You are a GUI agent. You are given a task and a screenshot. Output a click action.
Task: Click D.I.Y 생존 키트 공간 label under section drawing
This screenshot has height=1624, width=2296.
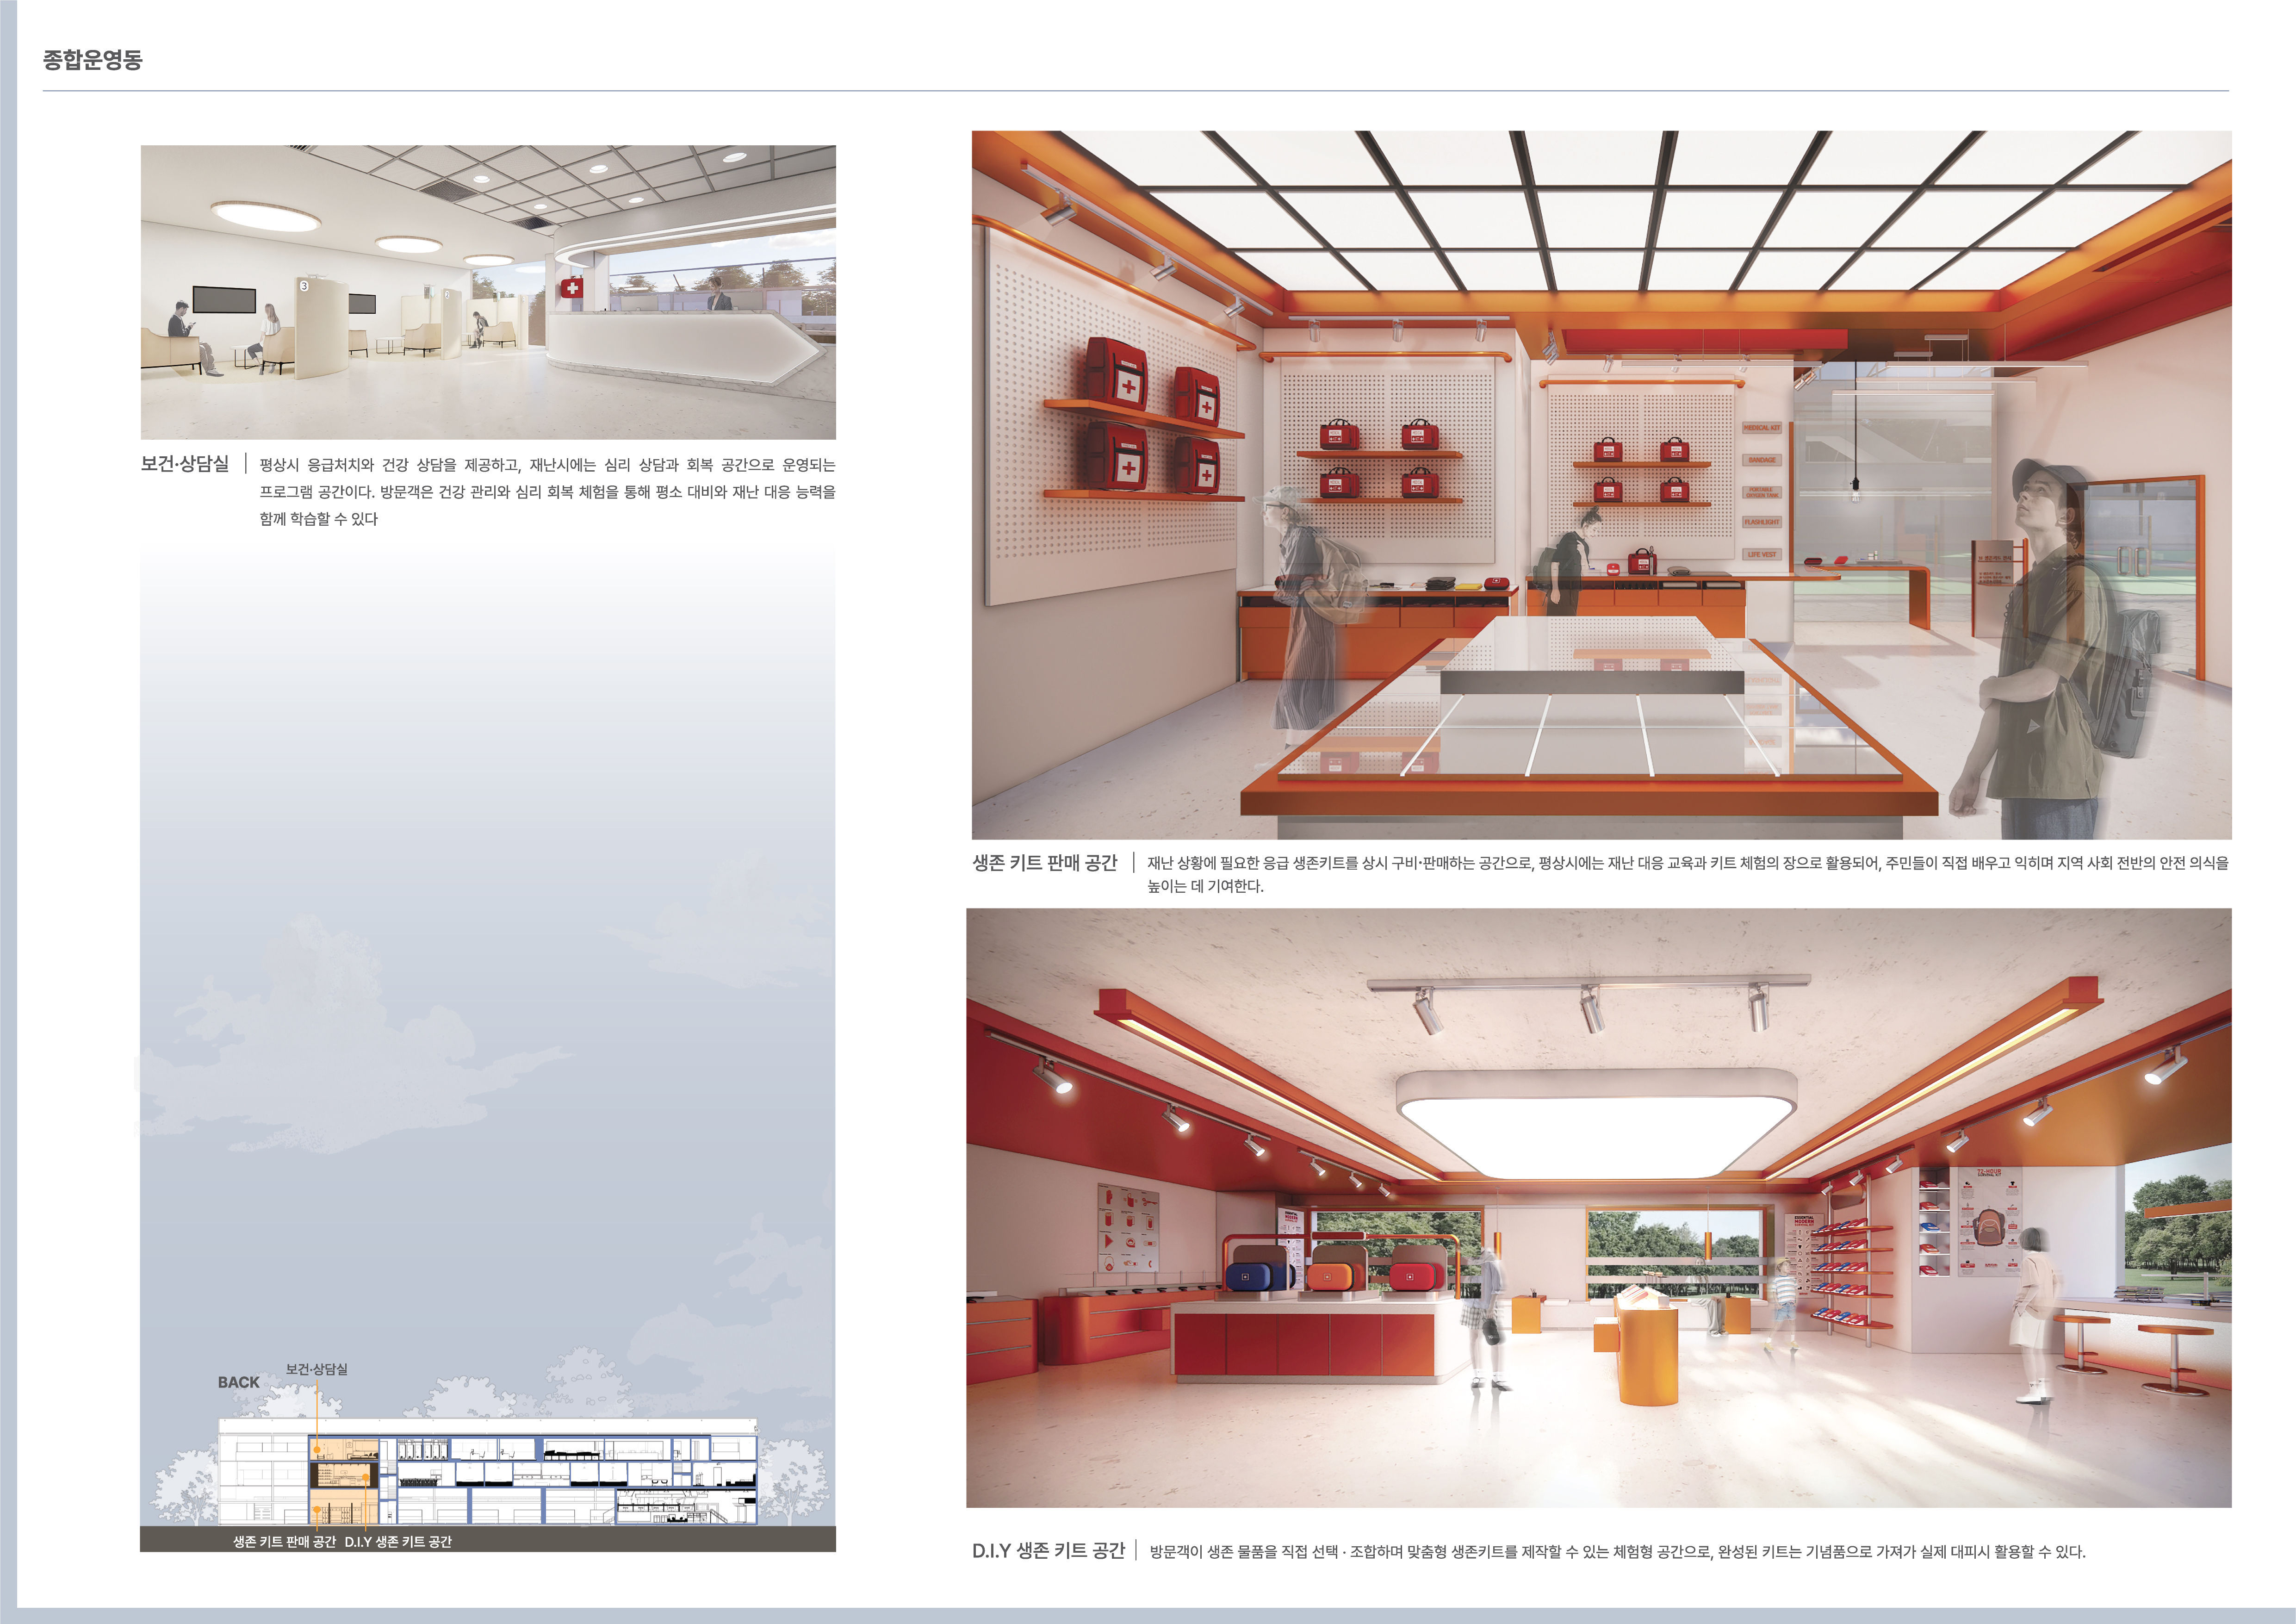coord(398,1542)
